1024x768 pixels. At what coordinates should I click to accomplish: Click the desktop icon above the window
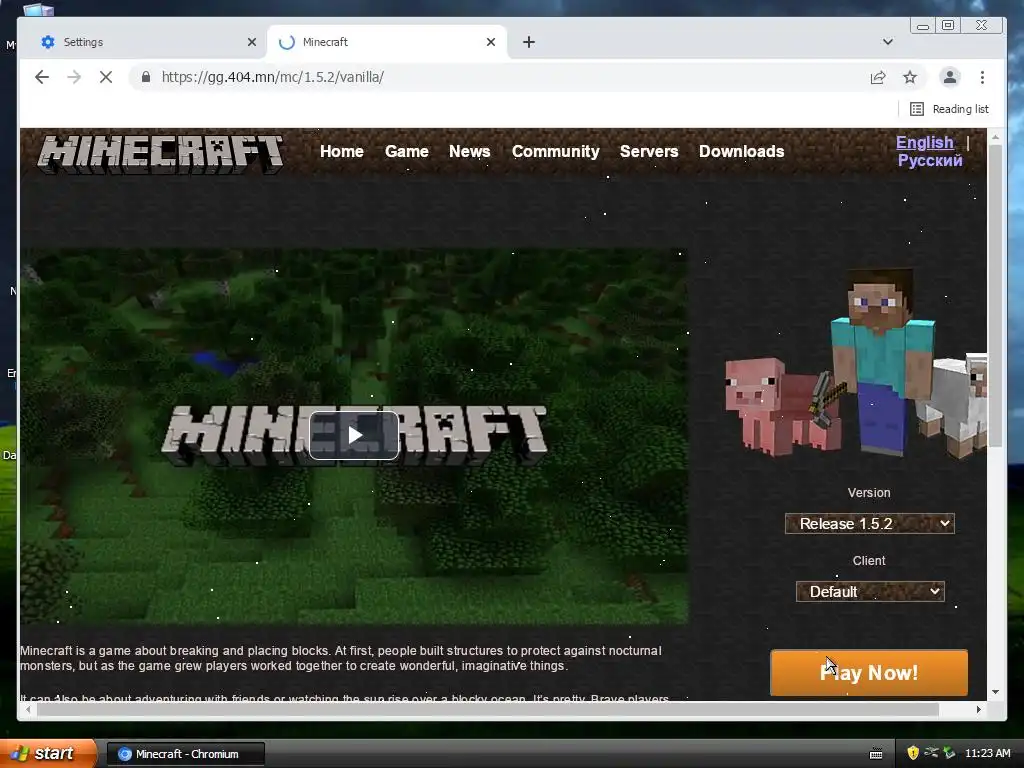(x=38, y=9)
